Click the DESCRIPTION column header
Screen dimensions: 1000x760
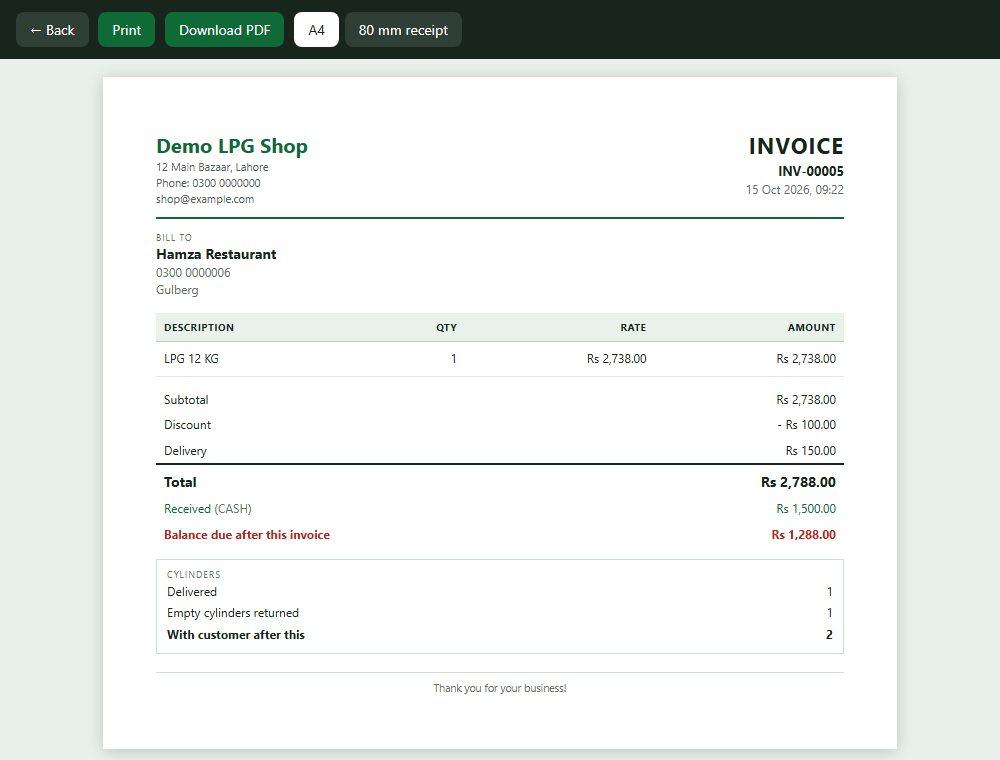coord(199,327)
